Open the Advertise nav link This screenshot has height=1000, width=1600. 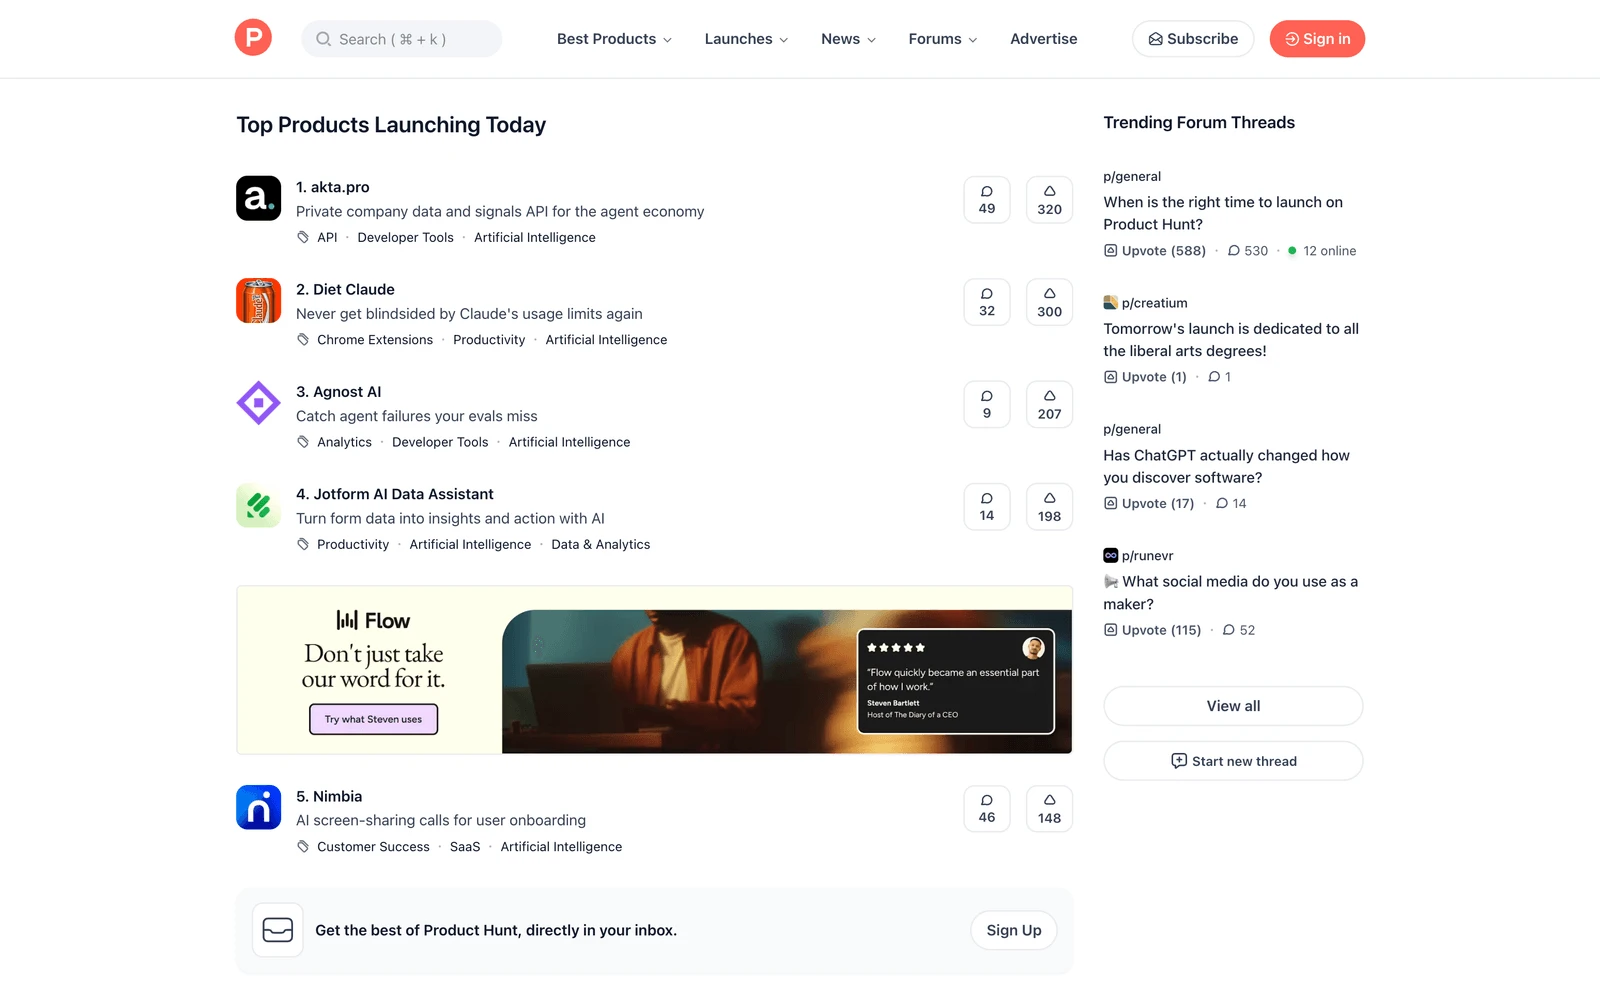[1043, 39]
